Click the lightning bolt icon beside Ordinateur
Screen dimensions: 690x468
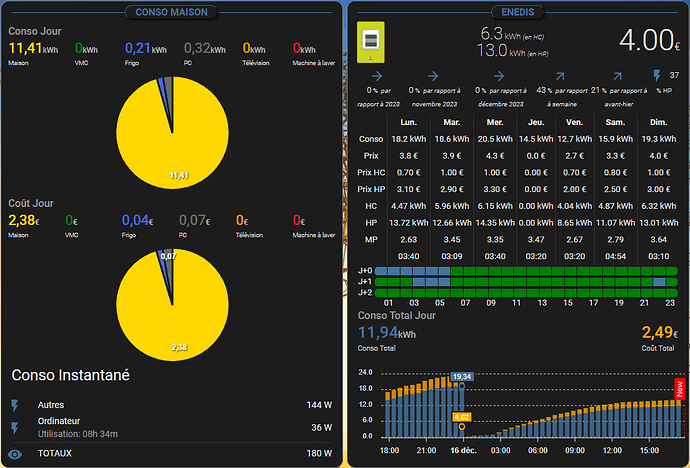15,428
